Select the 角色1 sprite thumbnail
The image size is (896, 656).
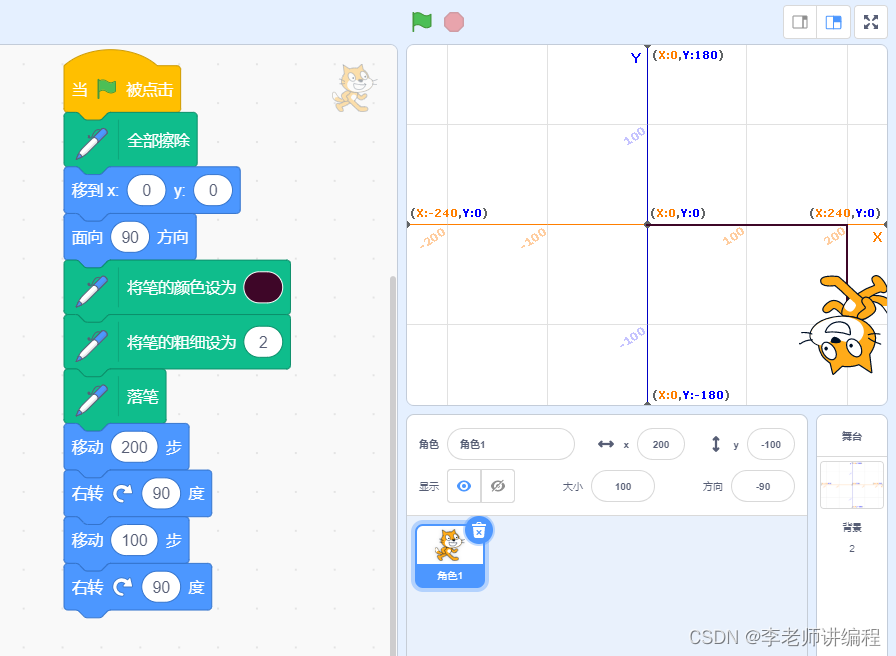(x=450, y=556)
